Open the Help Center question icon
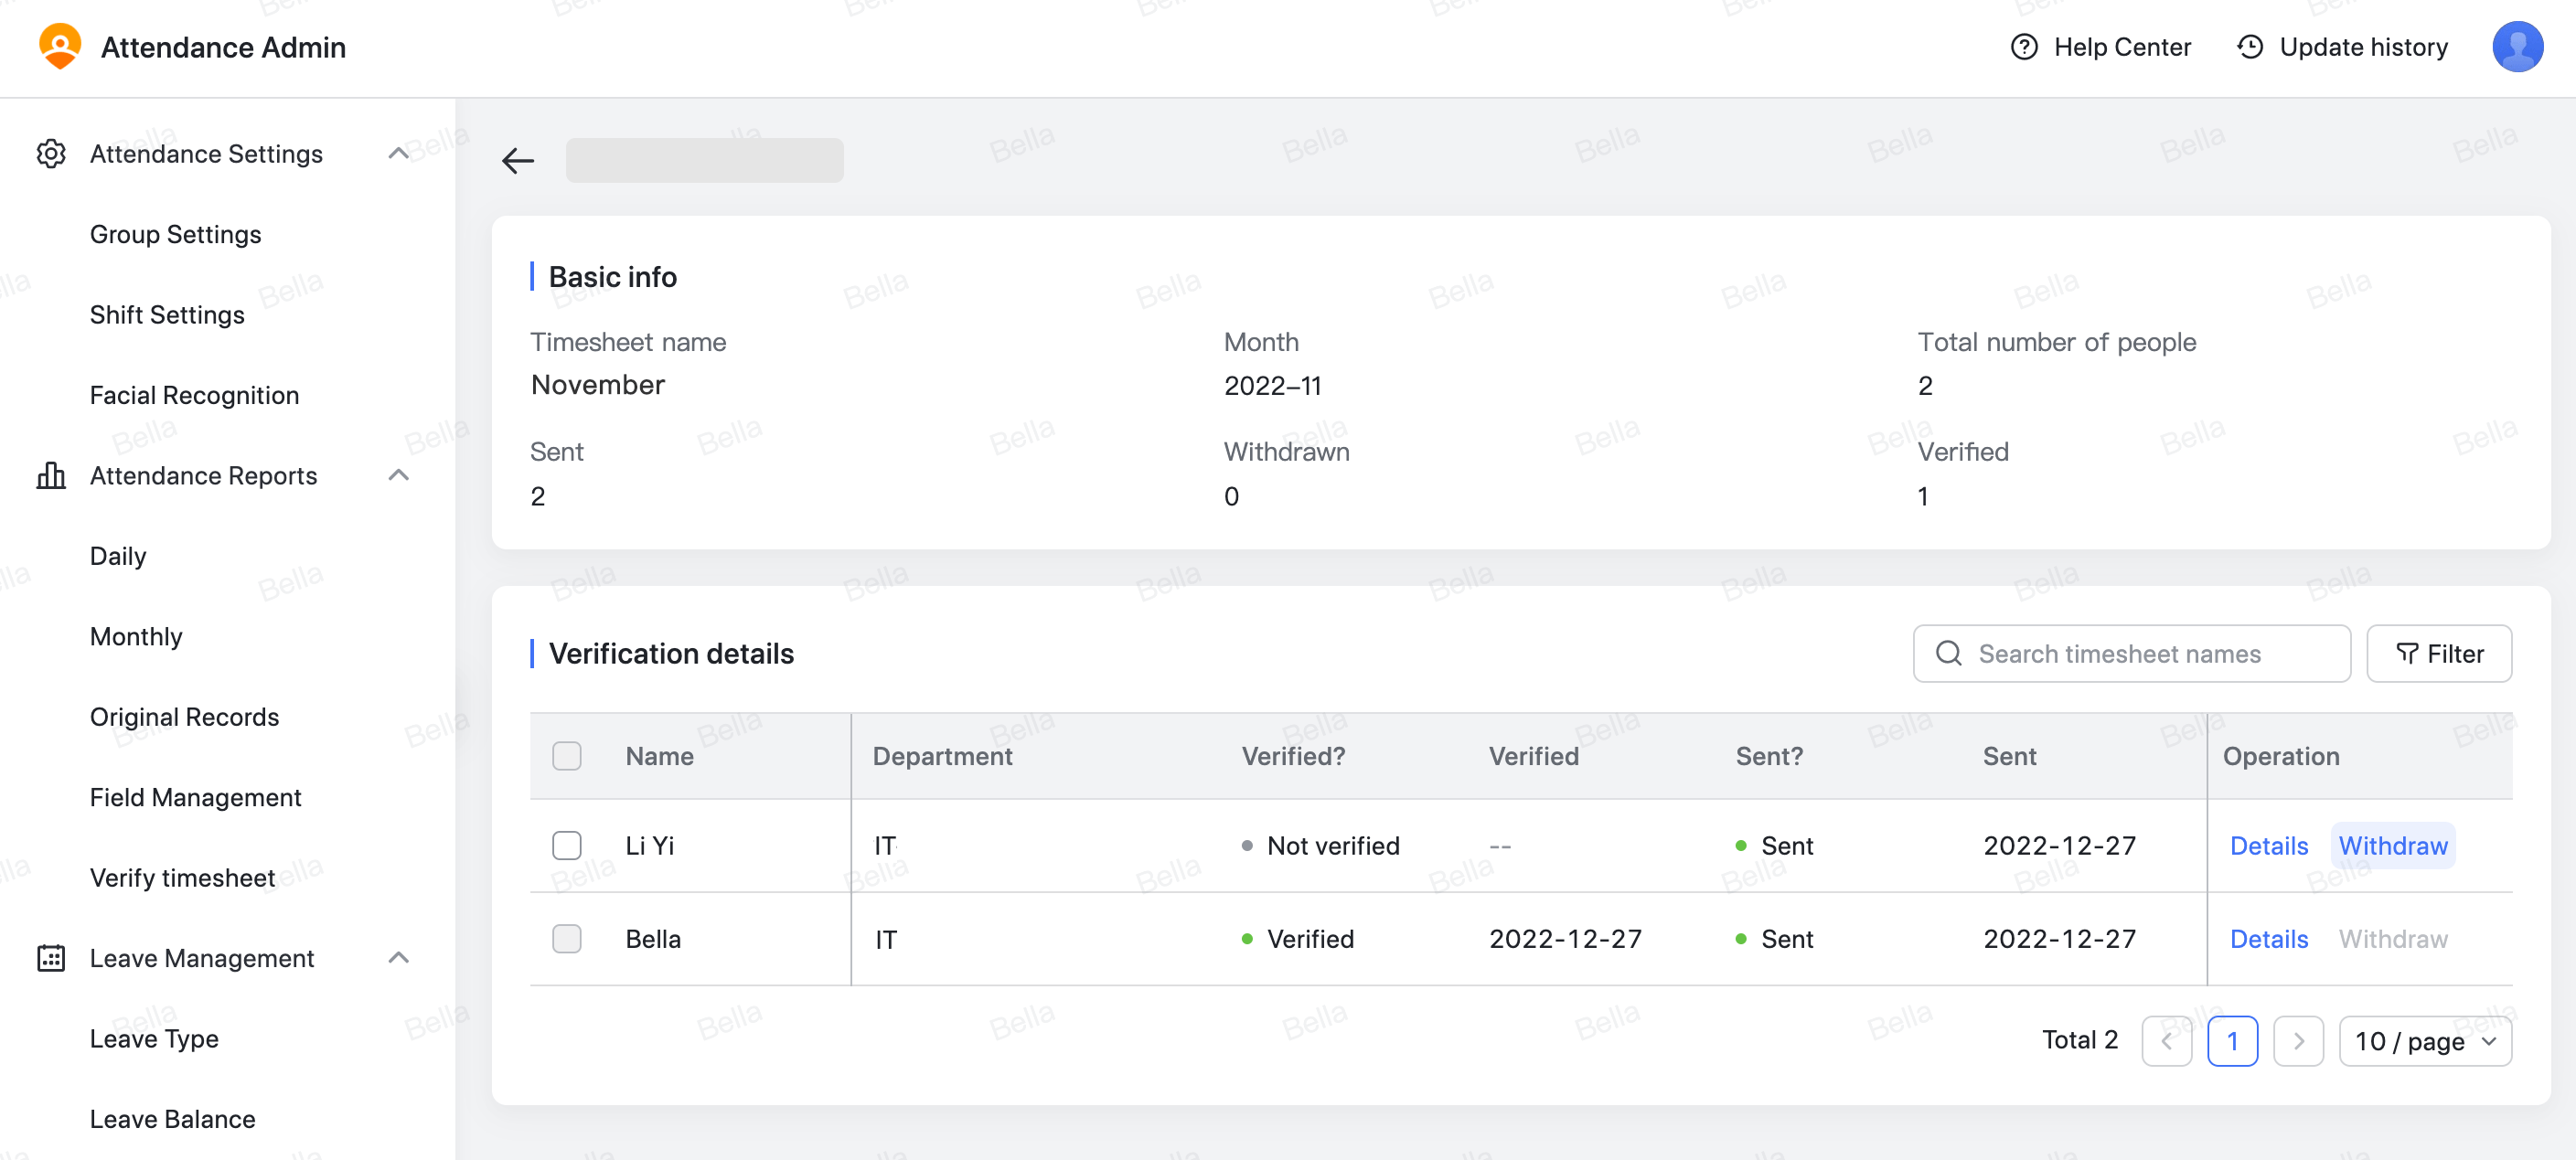This screenshot has width=2576, height=1160. click(x=2023, y=47)
